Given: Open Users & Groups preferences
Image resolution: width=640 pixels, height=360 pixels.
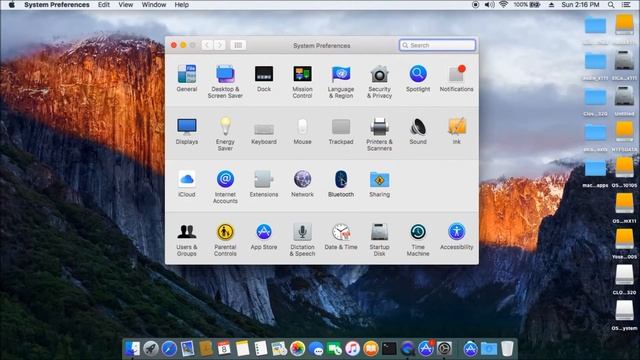Looking at the screenshot, I should (x=187, y=240).
